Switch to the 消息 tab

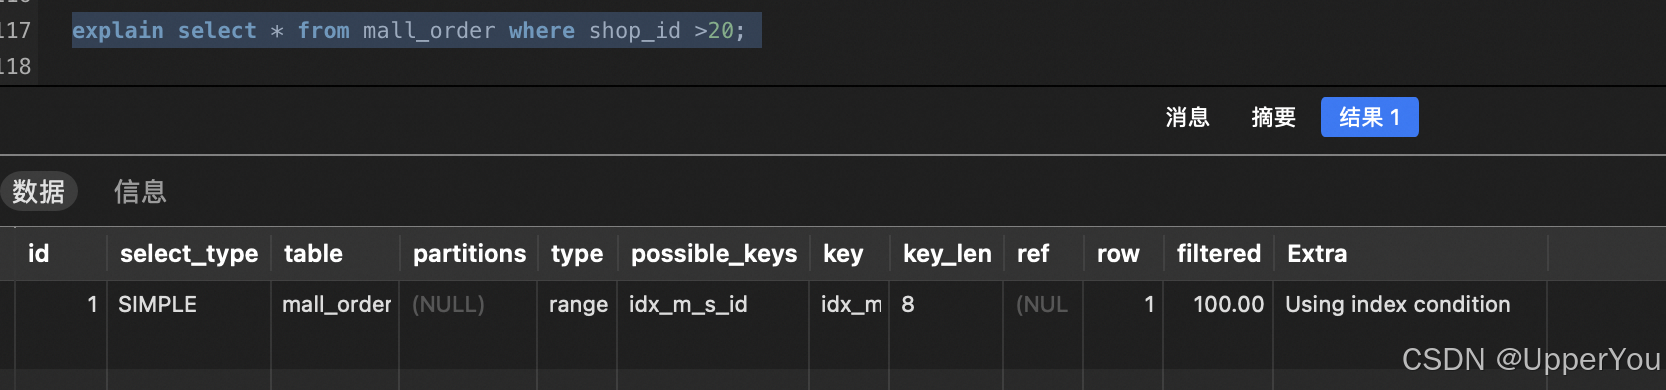point(1187,117)
